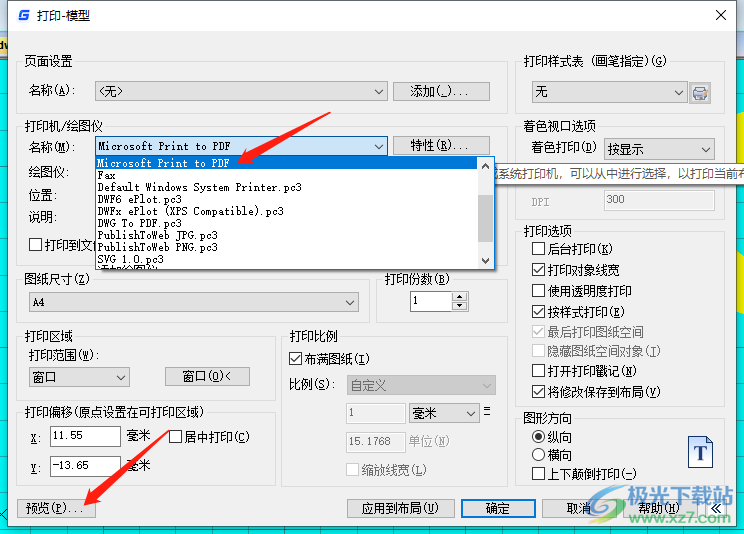Open the 图纸尺寸 A4 dropdown
Image resolution: width=744 pixels, height=534 pixels.
[x=194, y=302]
